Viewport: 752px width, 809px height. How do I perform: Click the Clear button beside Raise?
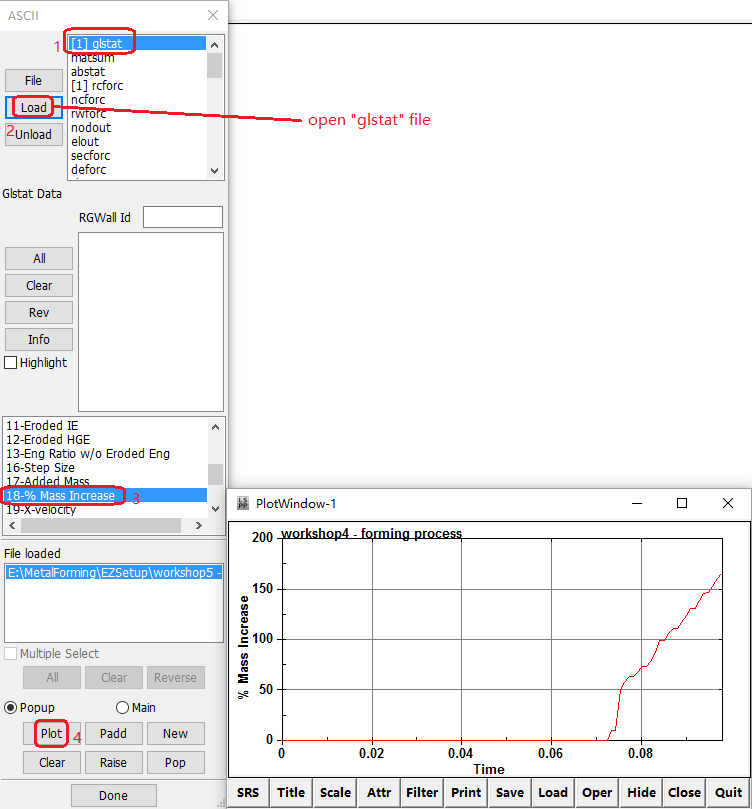52,762
